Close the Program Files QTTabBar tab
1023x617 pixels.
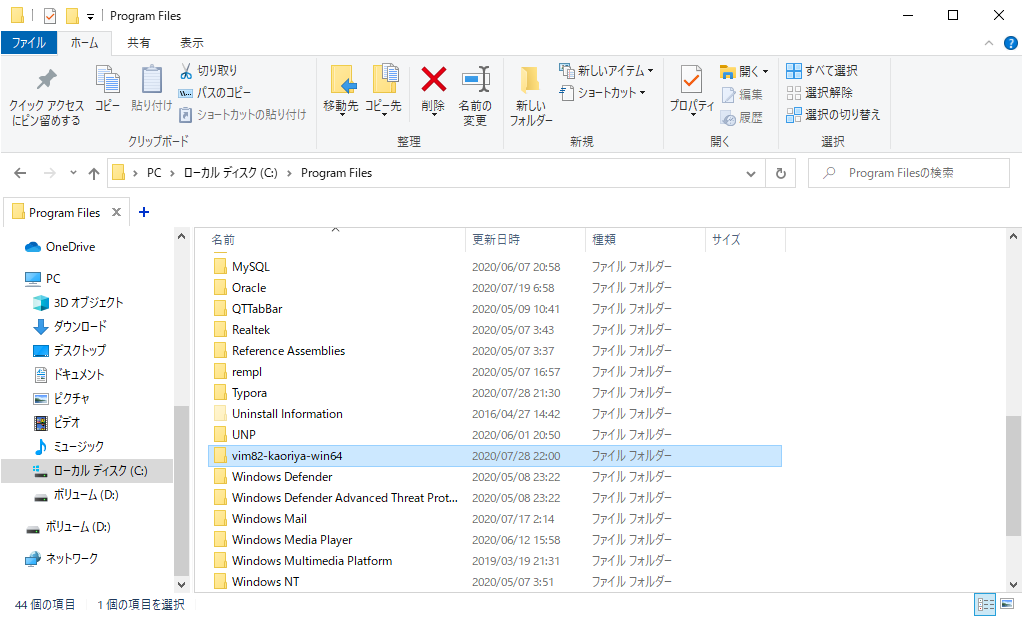coord(116,212)
